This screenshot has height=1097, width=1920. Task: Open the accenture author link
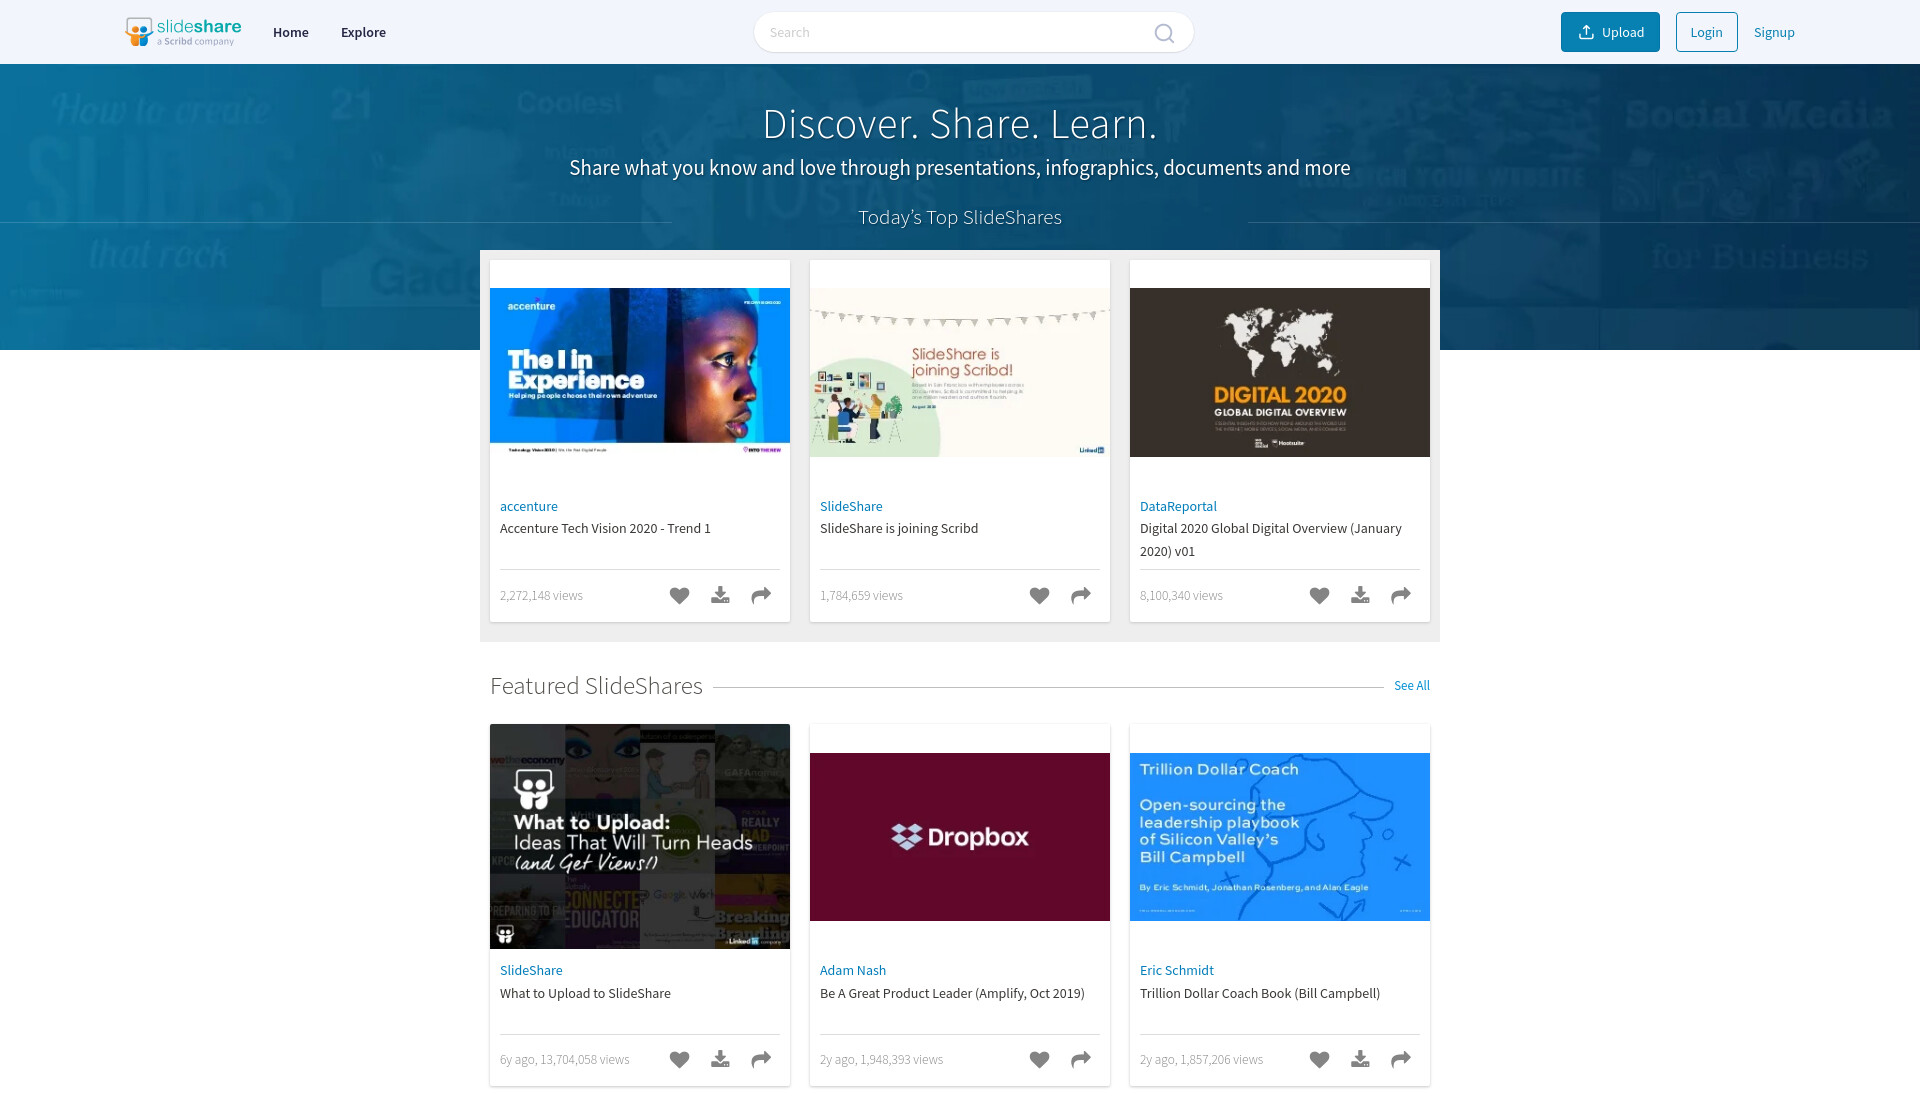[529, 507]
